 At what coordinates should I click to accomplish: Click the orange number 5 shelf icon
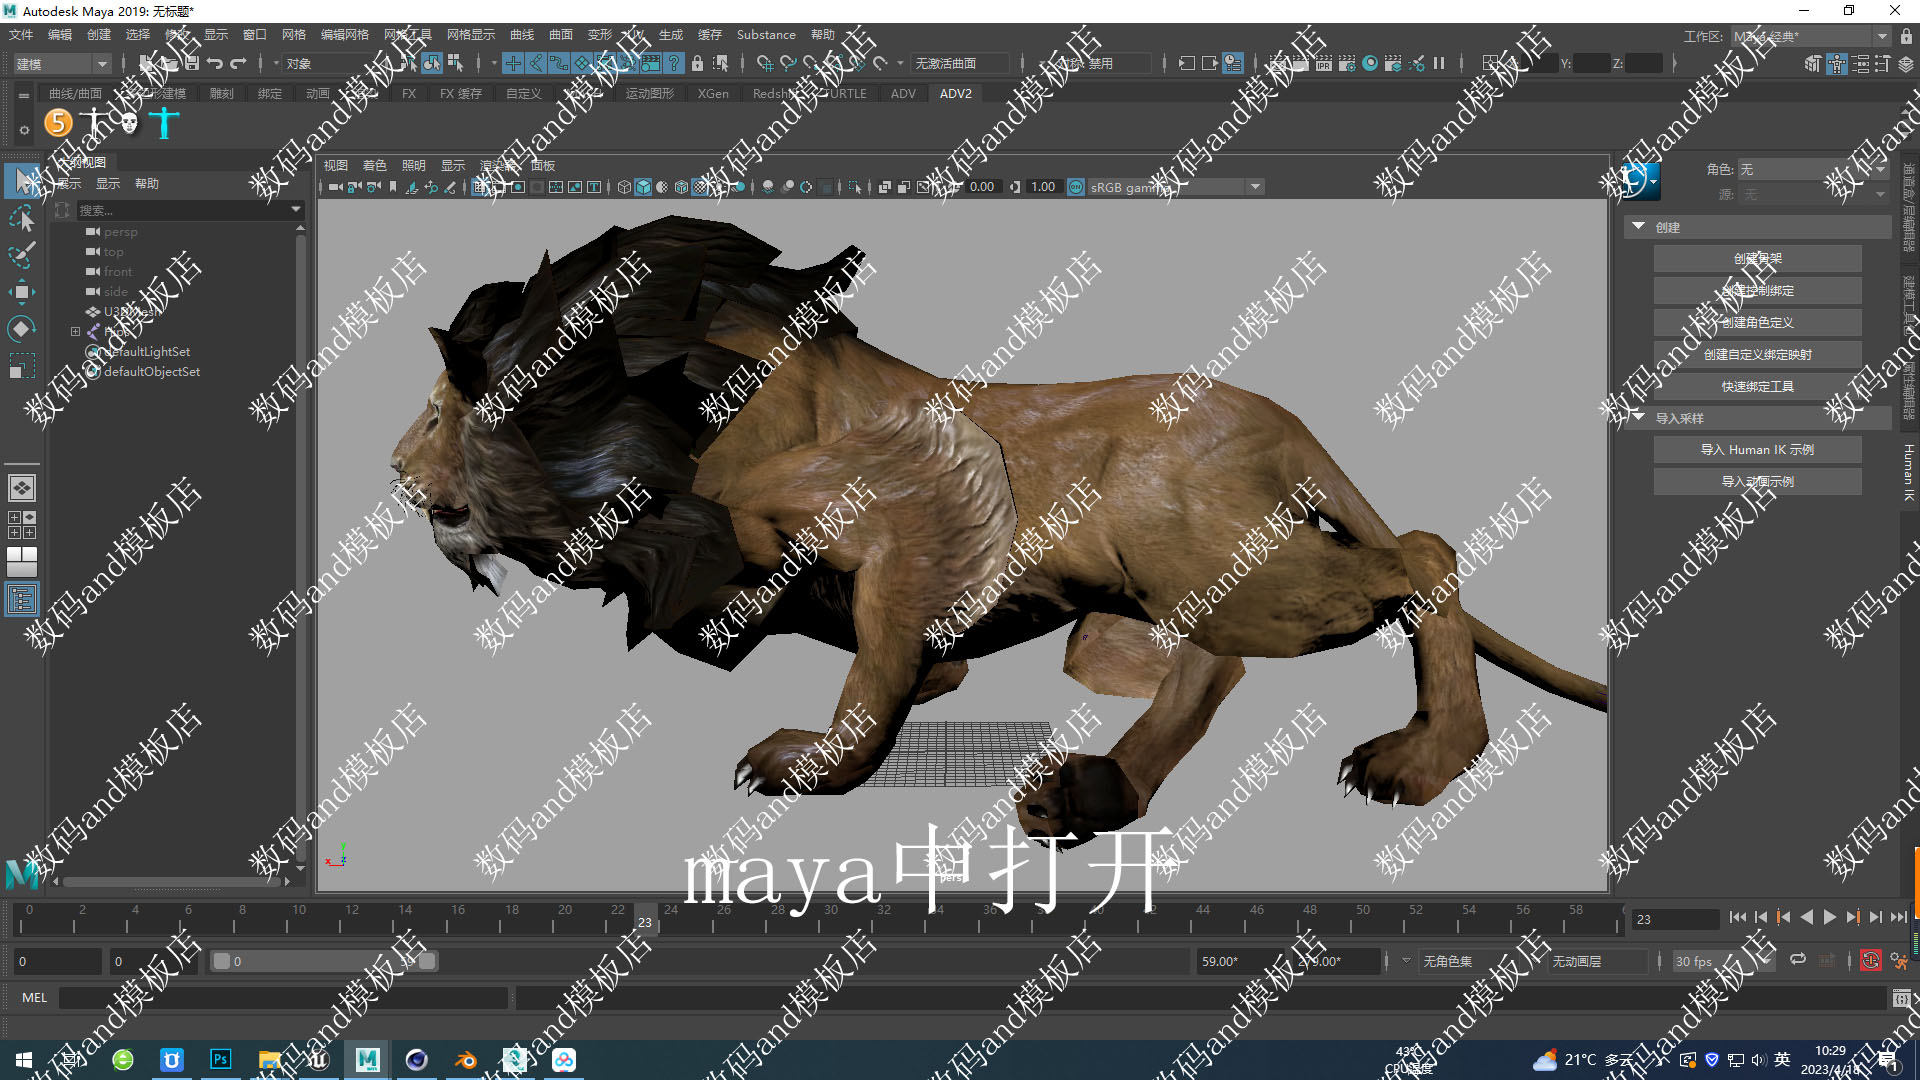pos(59,123)
